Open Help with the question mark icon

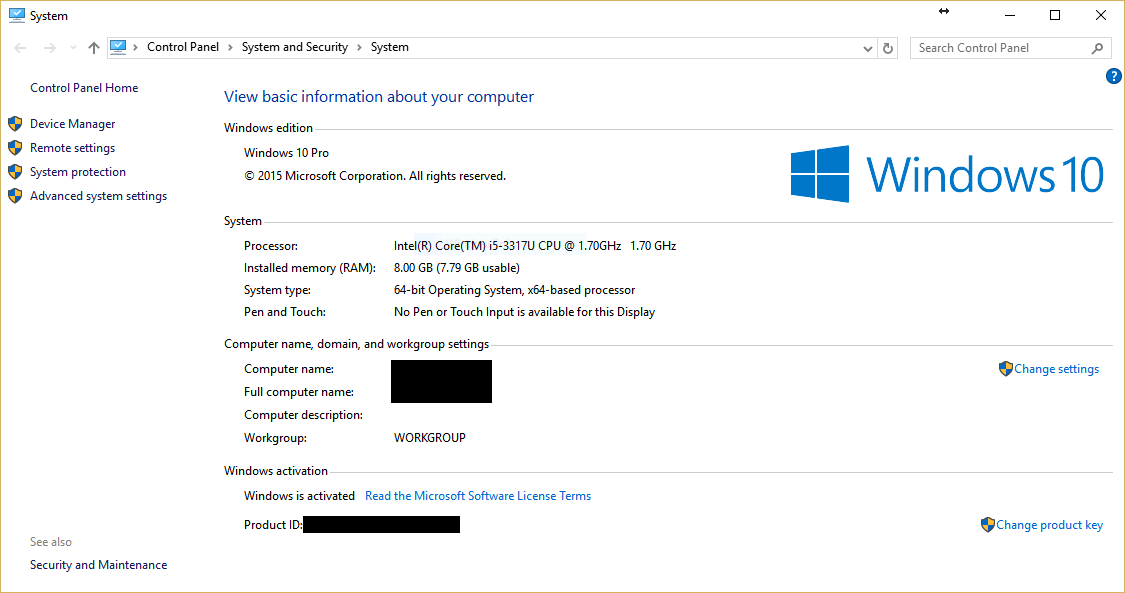coord(1114,76)
